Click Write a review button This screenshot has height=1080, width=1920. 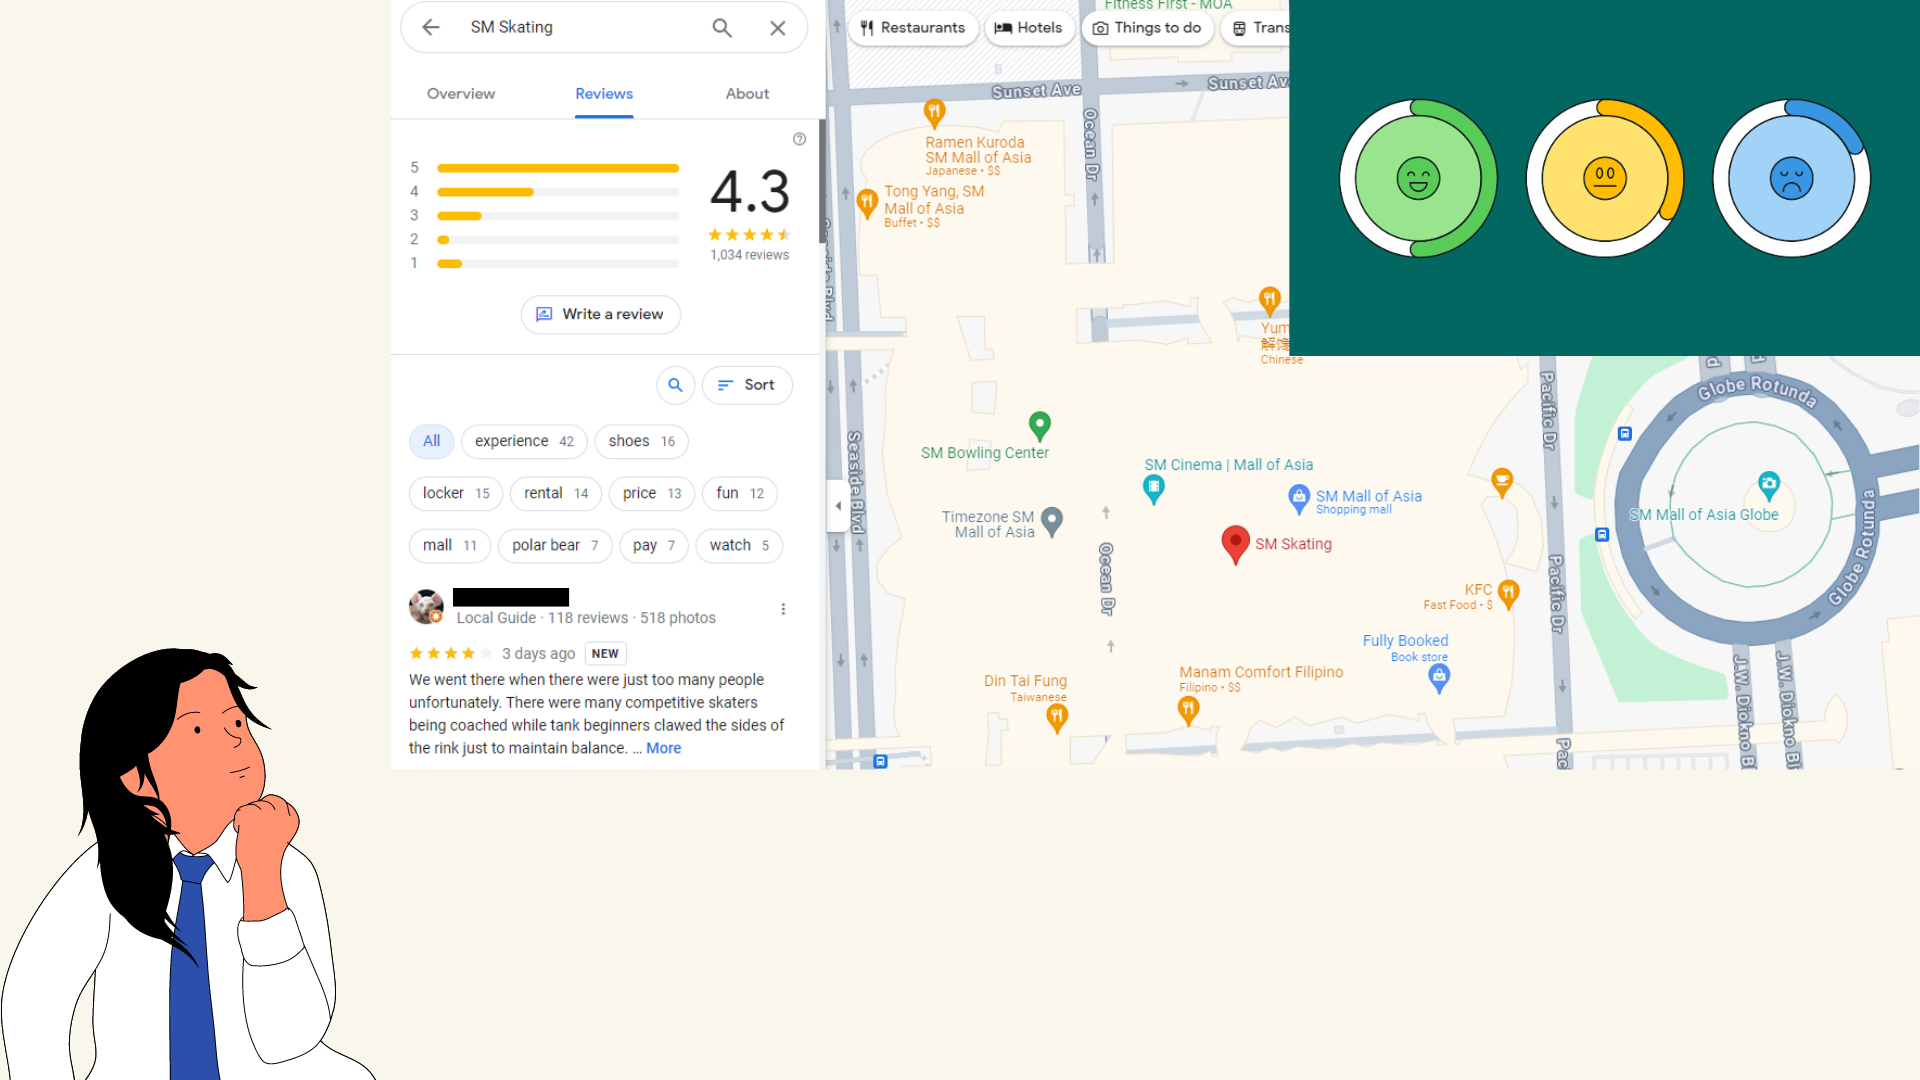point(601,314)
